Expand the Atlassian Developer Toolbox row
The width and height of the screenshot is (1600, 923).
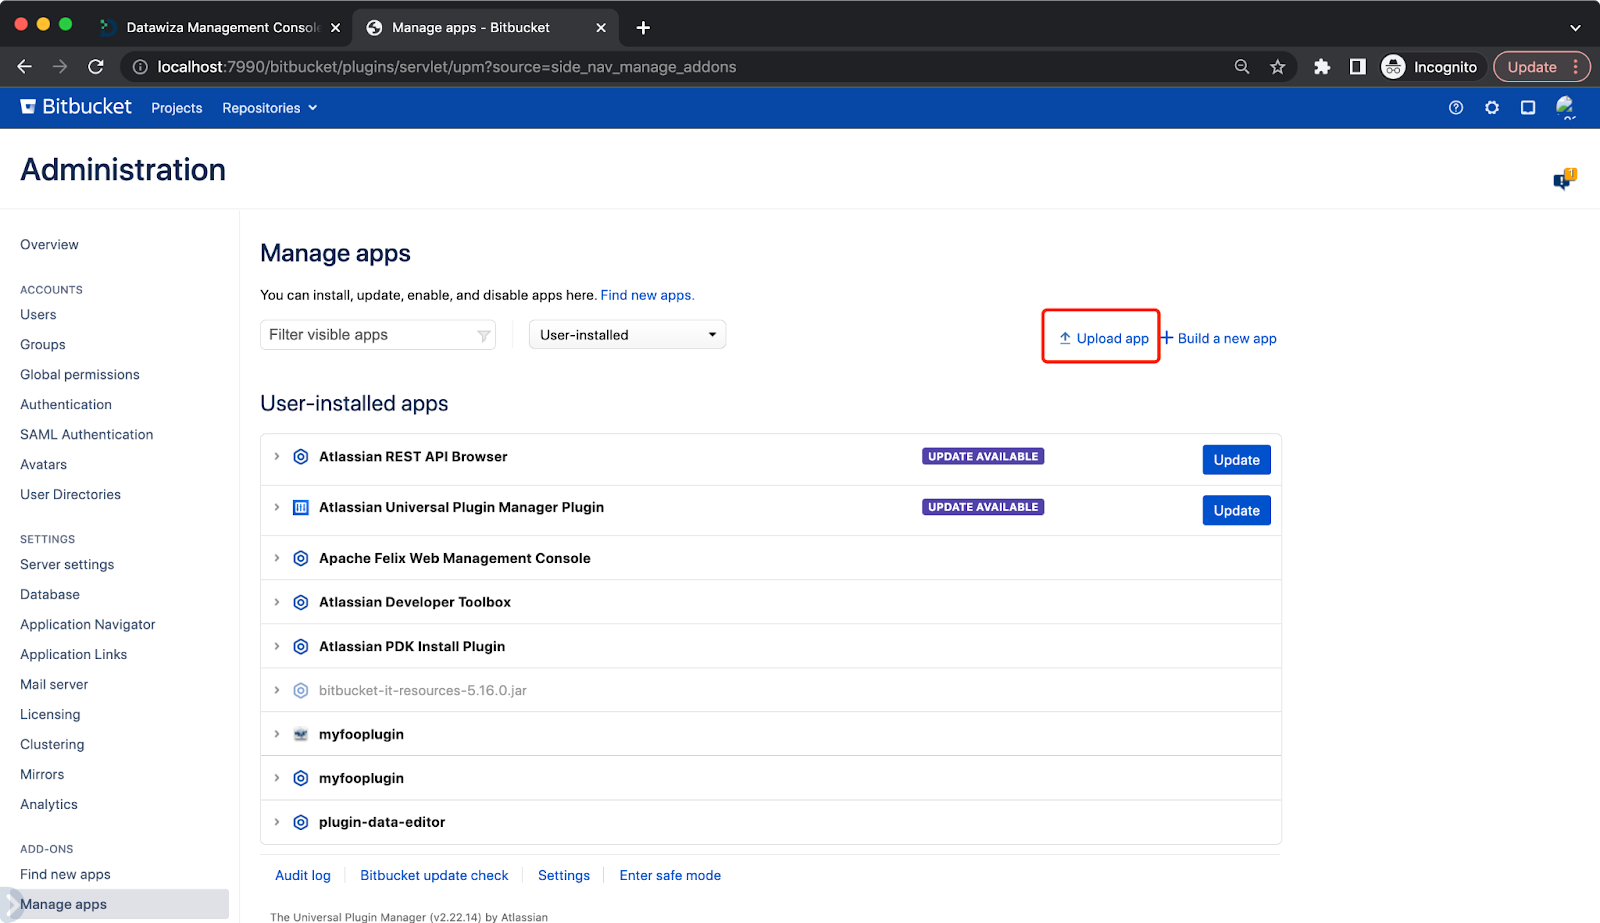[x=277, y=601]
